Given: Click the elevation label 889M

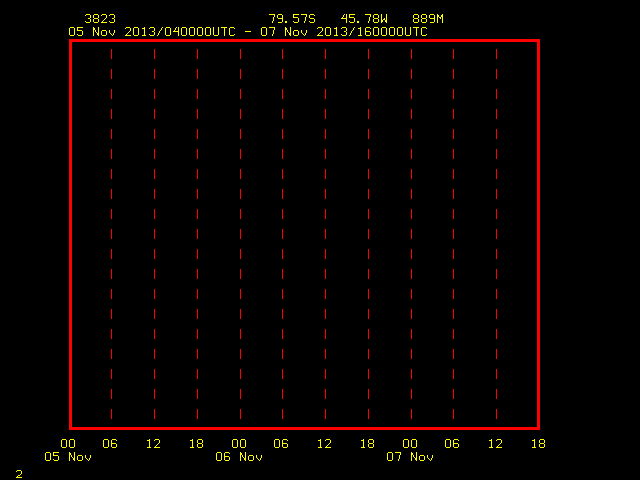Looking at the screenshot, I should click(428, 19).
